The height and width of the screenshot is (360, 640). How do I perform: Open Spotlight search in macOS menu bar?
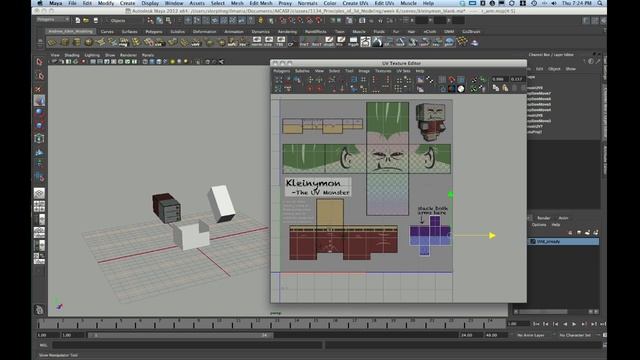click(x=600, y=3)
